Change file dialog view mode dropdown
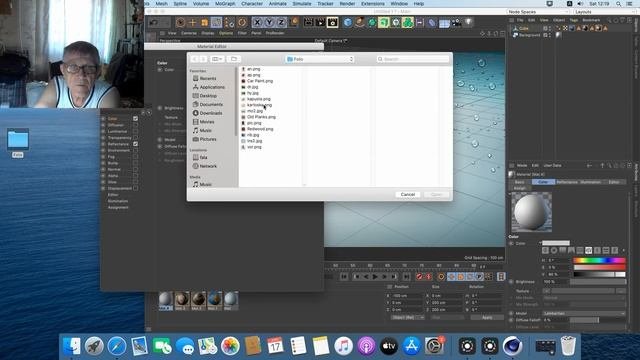The width and height of the screenshot is (640, 360). pos(217,59)
